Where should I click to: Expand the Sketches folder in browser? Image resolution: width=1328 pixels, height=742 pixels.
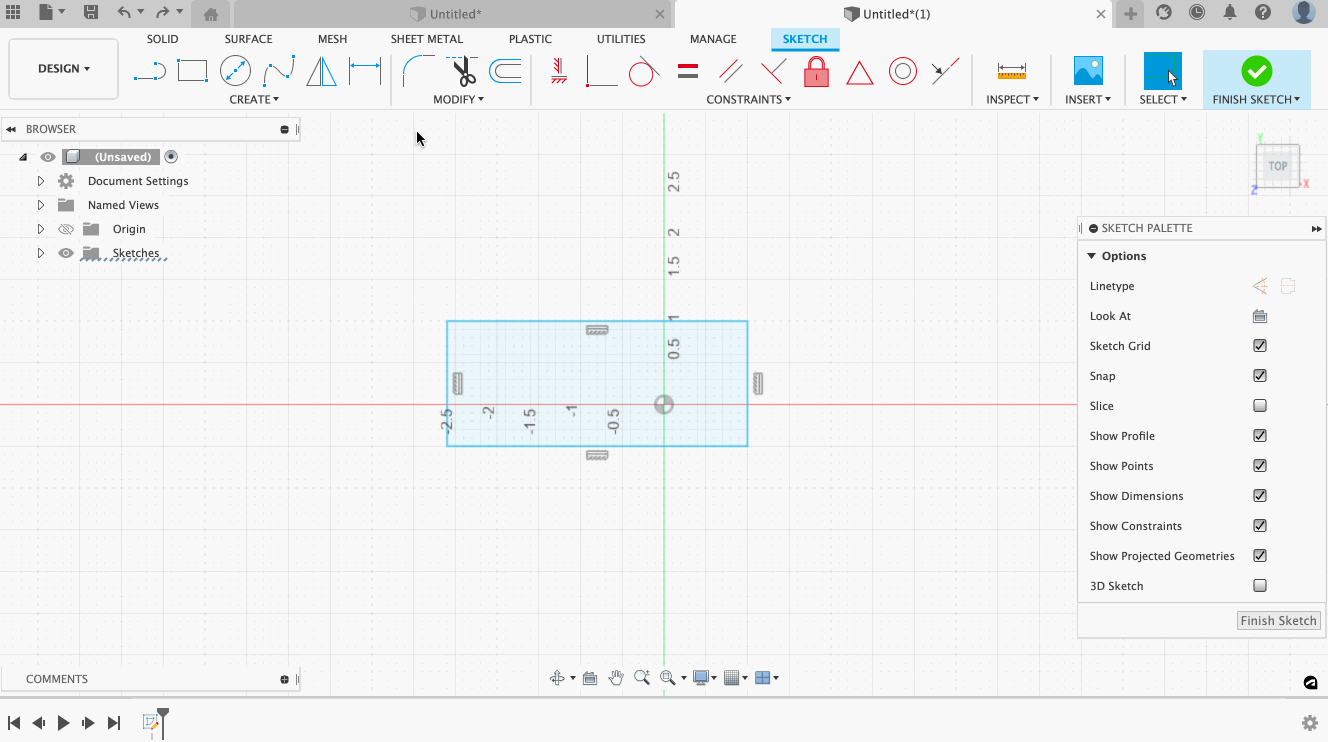tap(41, 253)
